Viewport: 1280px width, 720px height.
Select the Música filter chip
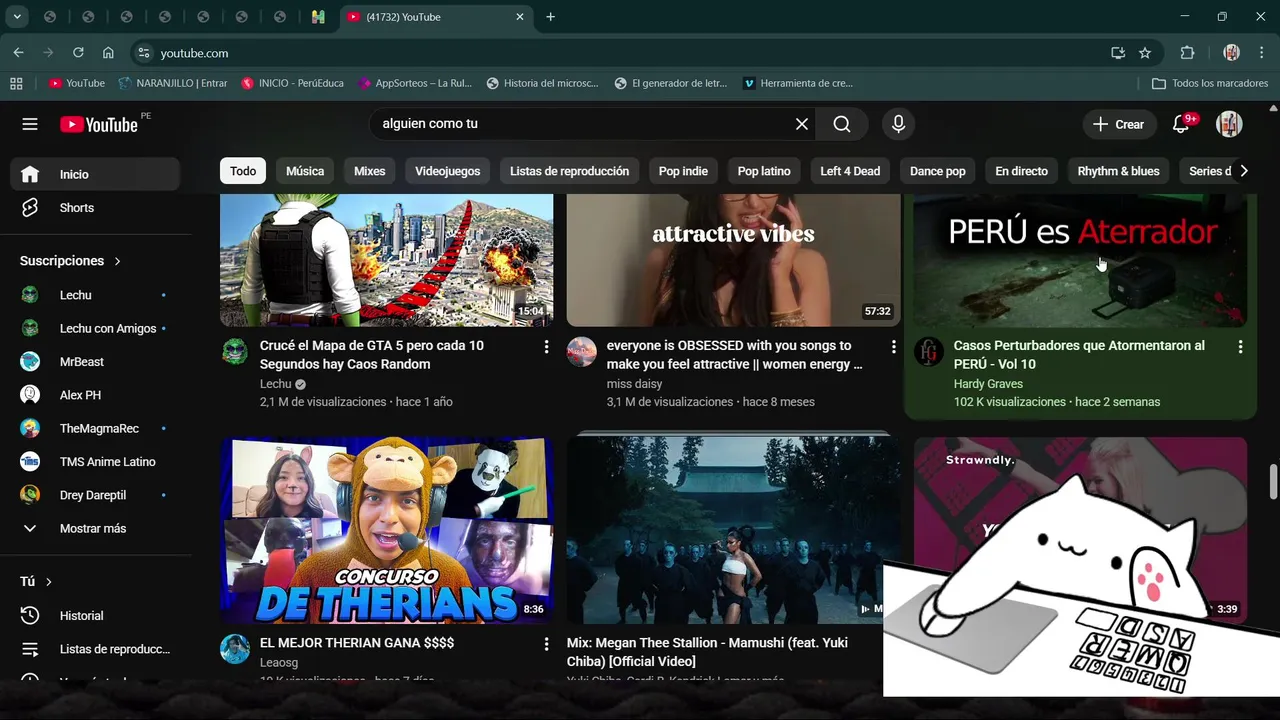point(305,171)
